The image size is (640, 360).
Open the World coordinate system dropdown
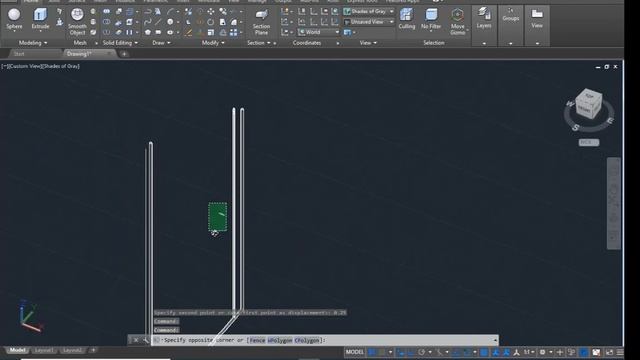319,32
